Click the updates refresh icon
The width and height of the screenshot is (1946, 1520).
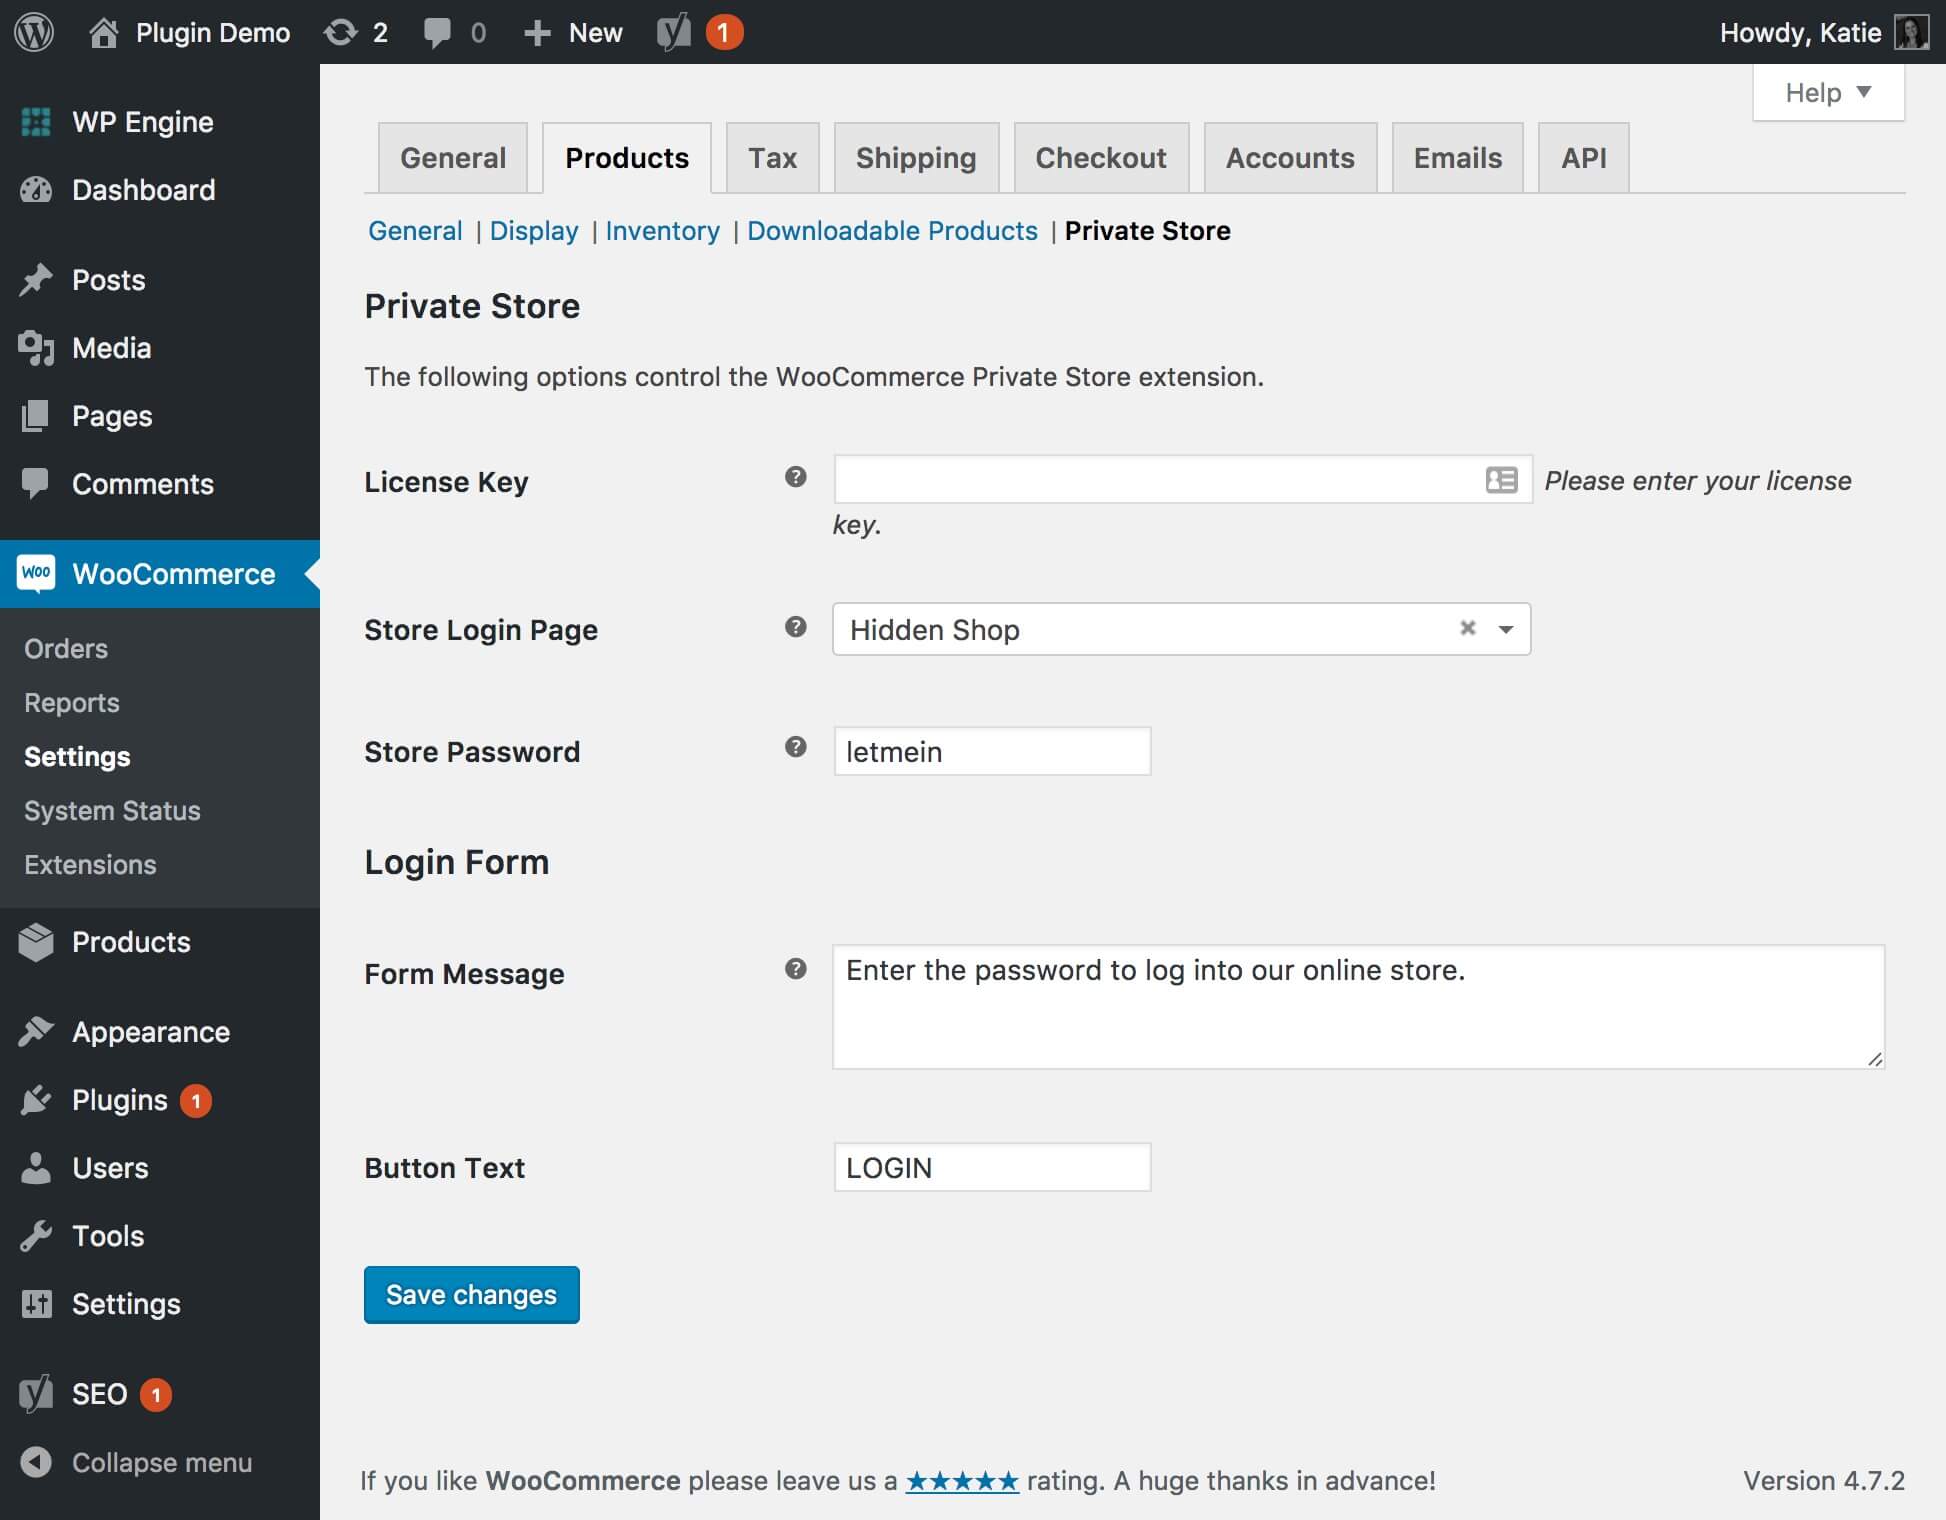click(x=340, y=32)
